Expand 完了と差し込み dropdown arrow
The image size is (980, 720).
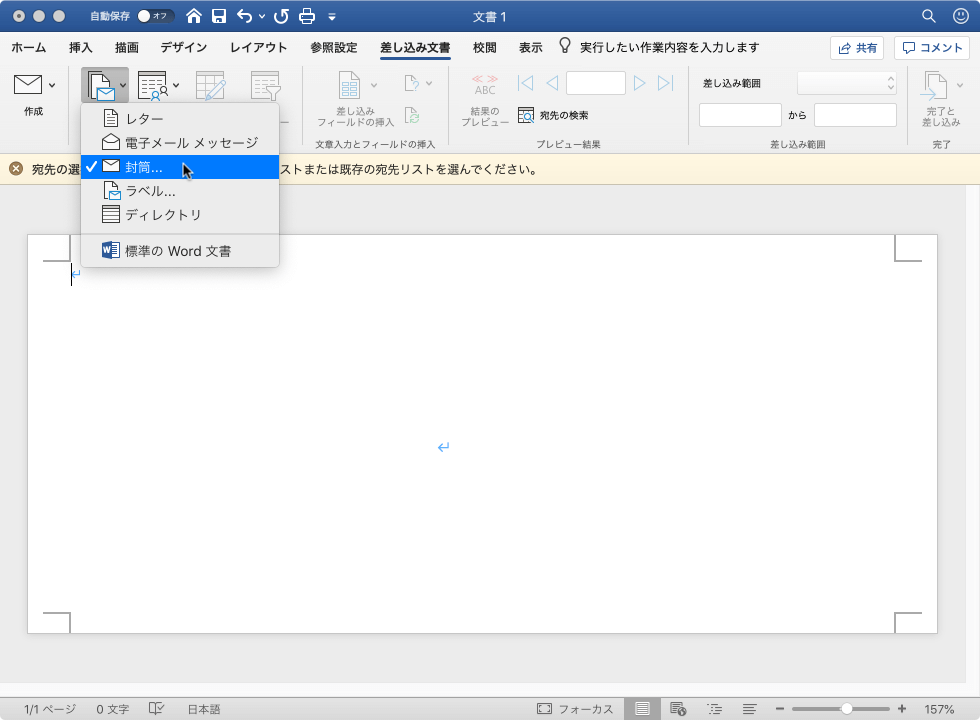pos(960,85)
